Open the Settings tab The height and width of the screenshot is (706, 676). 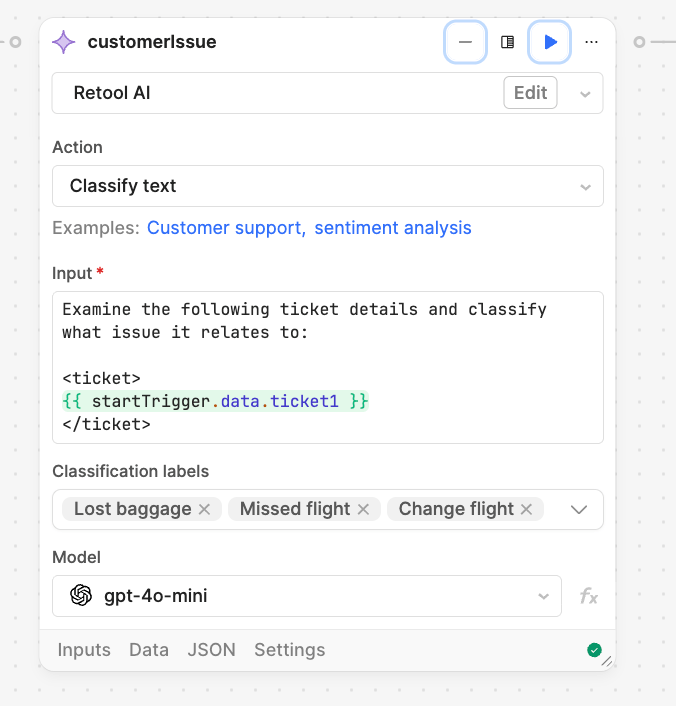(x=289, y=650)
